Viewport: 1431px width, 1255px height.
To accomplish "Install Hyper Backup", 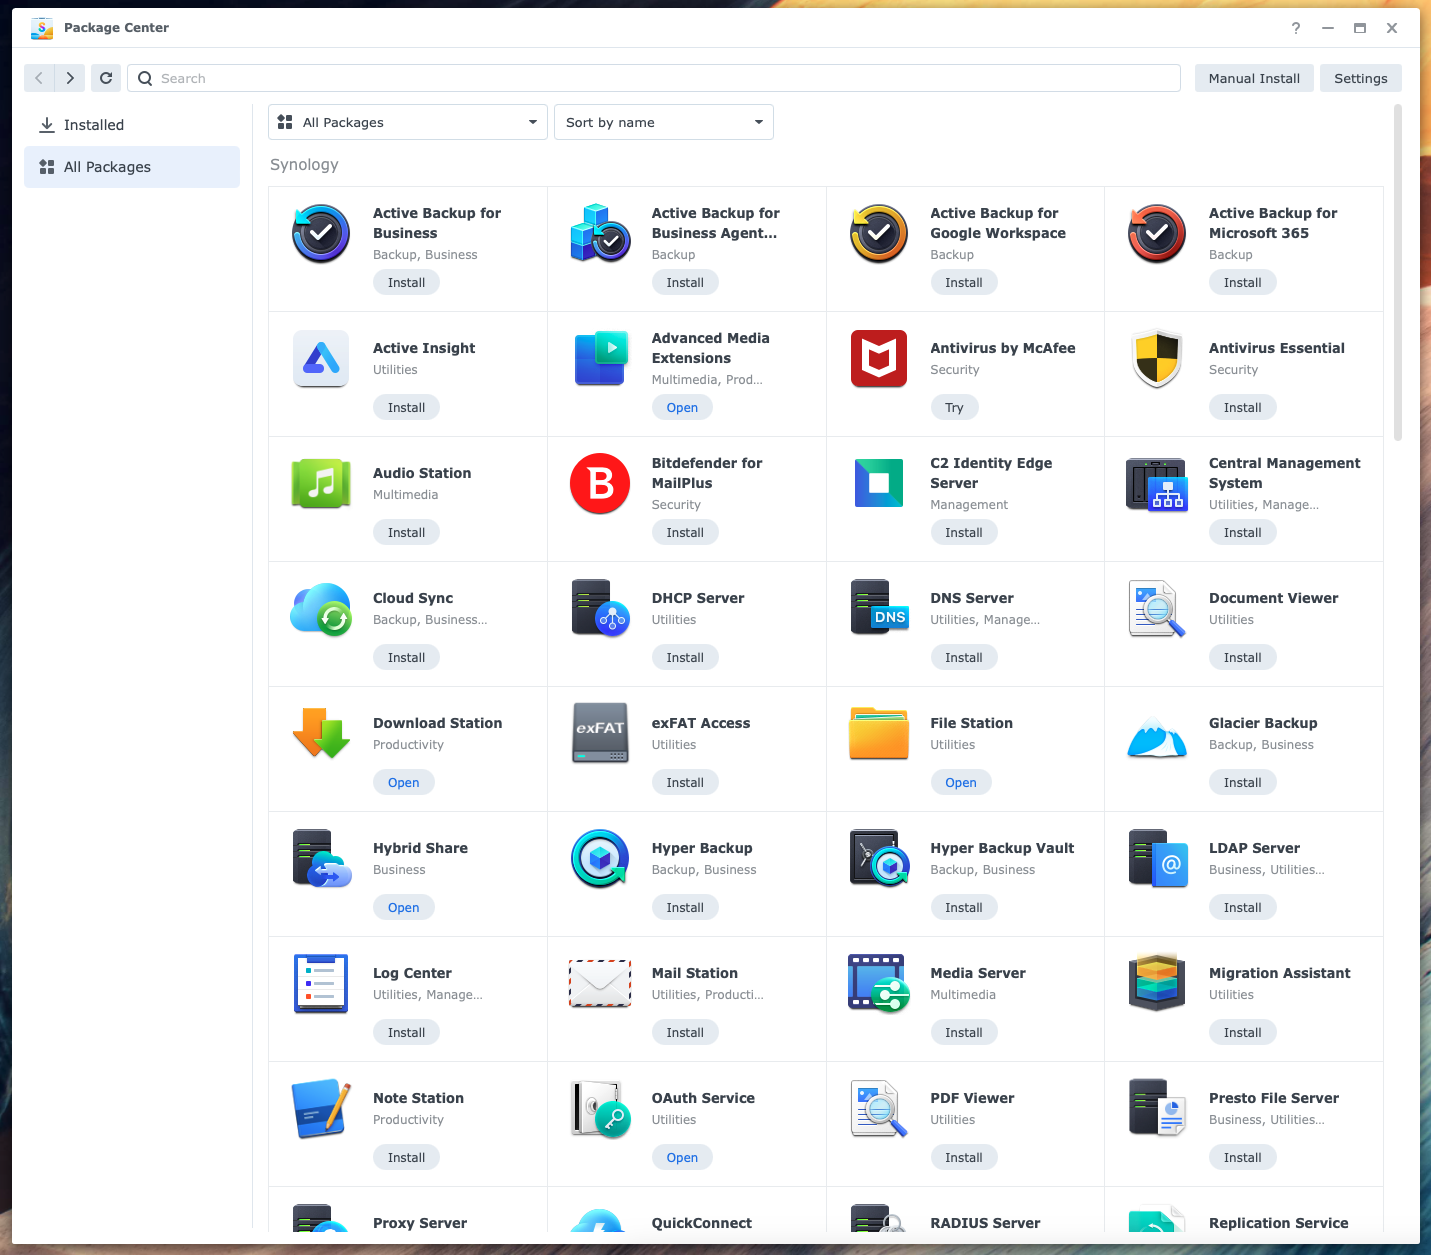I will point(685,907).
